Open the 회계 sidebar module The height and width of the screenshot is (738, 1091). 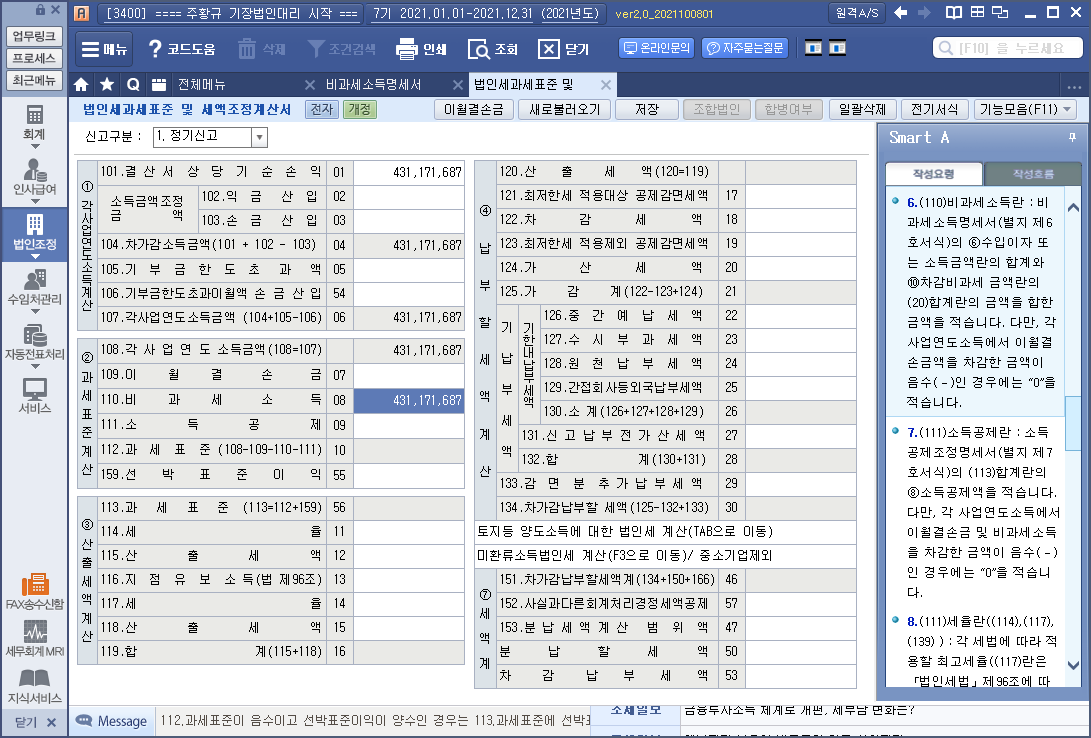point(34,122)
